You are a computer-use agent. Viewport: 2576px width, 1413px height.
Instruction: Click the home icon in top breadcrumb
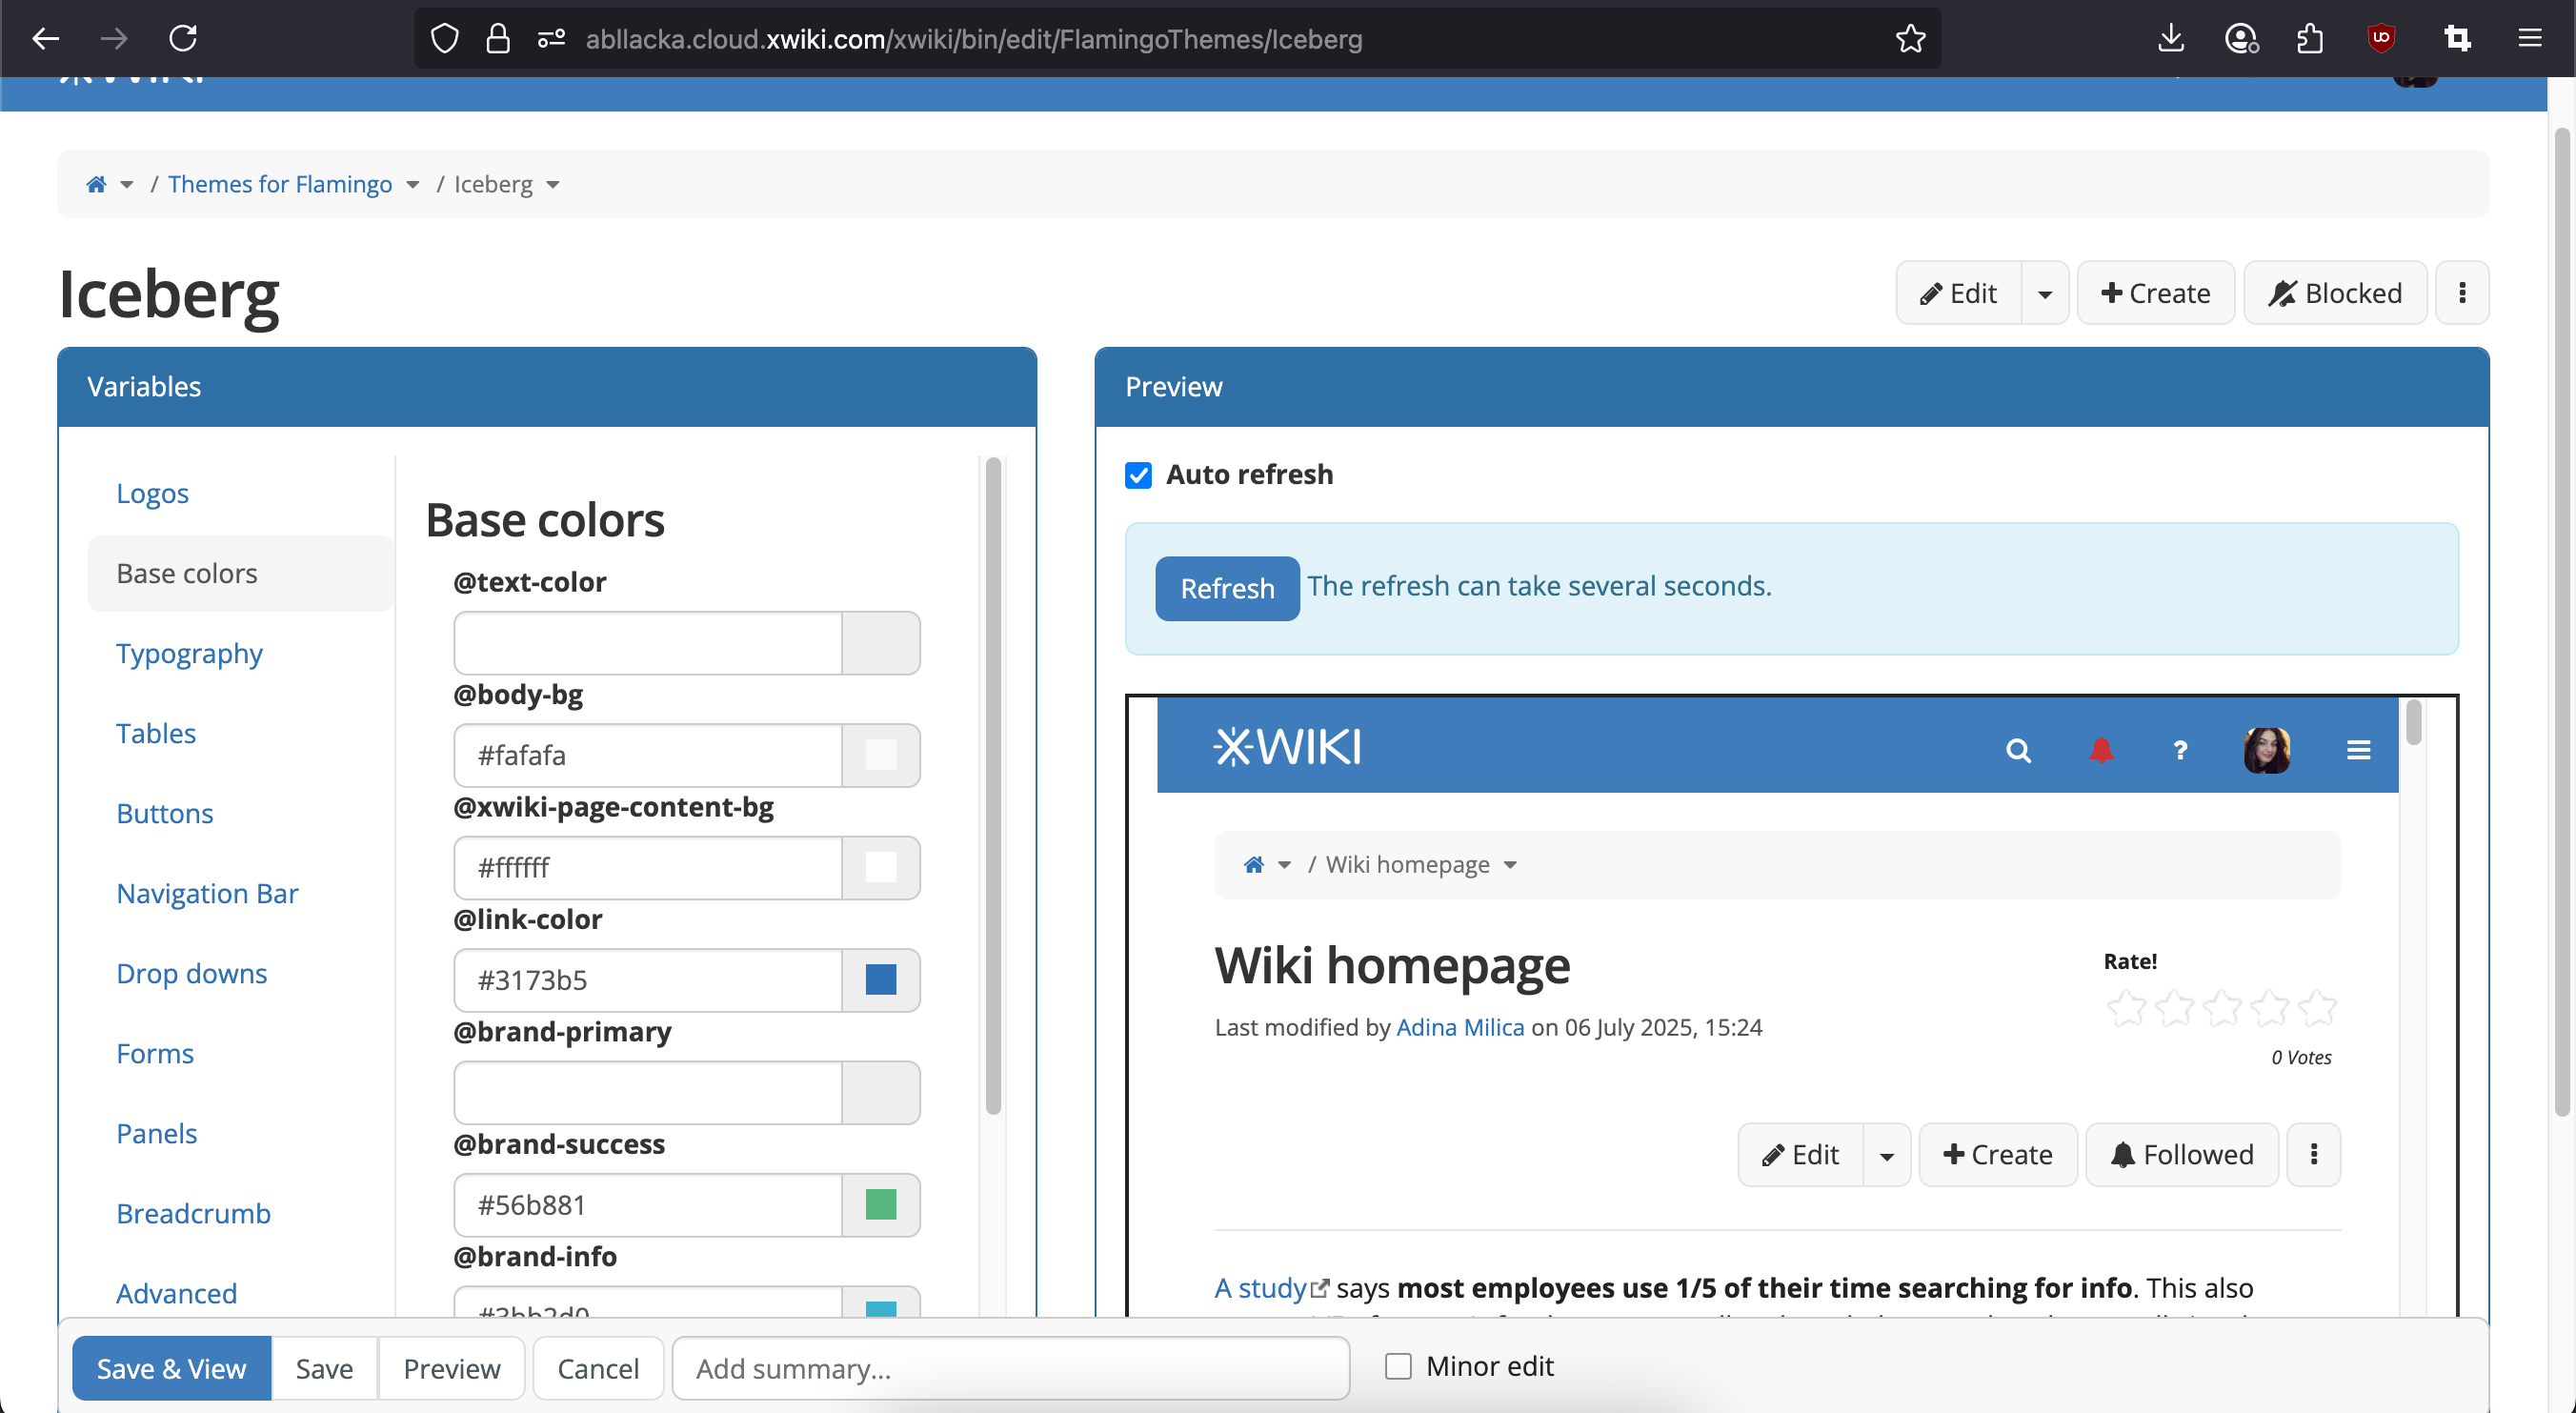pos(96,184)
